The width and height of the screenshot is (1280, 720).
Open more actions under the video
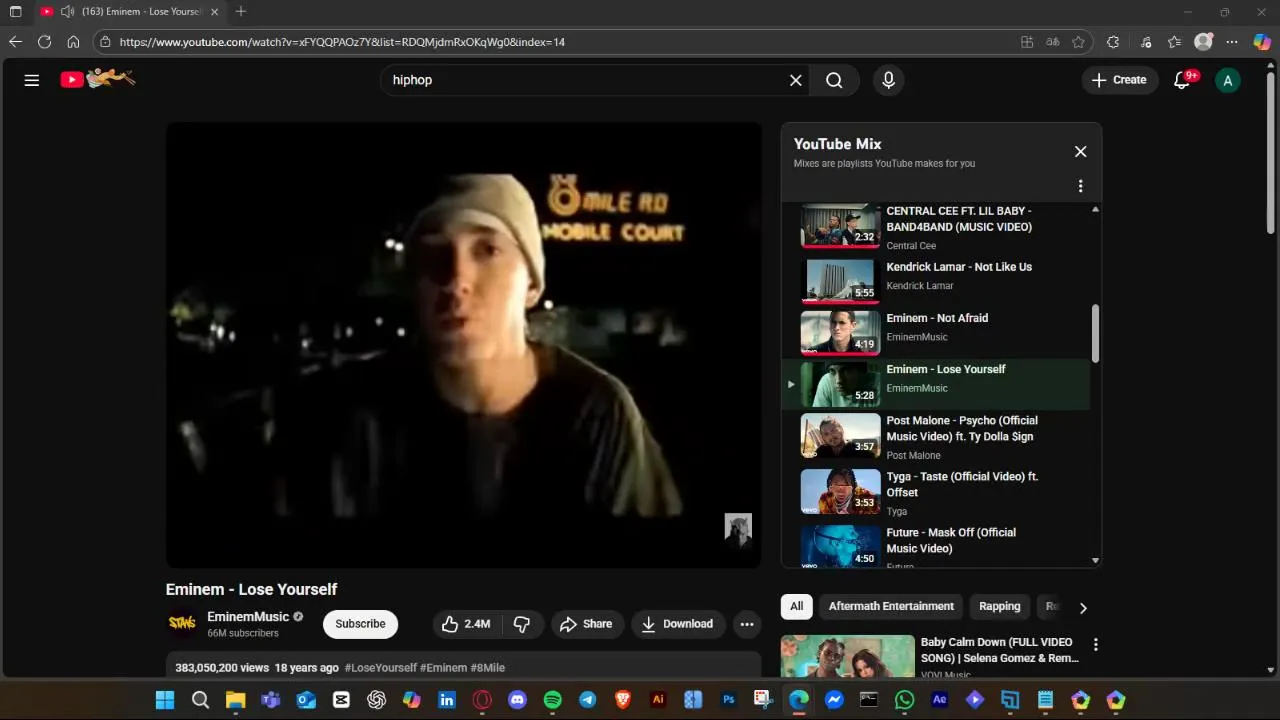tap(747, 624)
